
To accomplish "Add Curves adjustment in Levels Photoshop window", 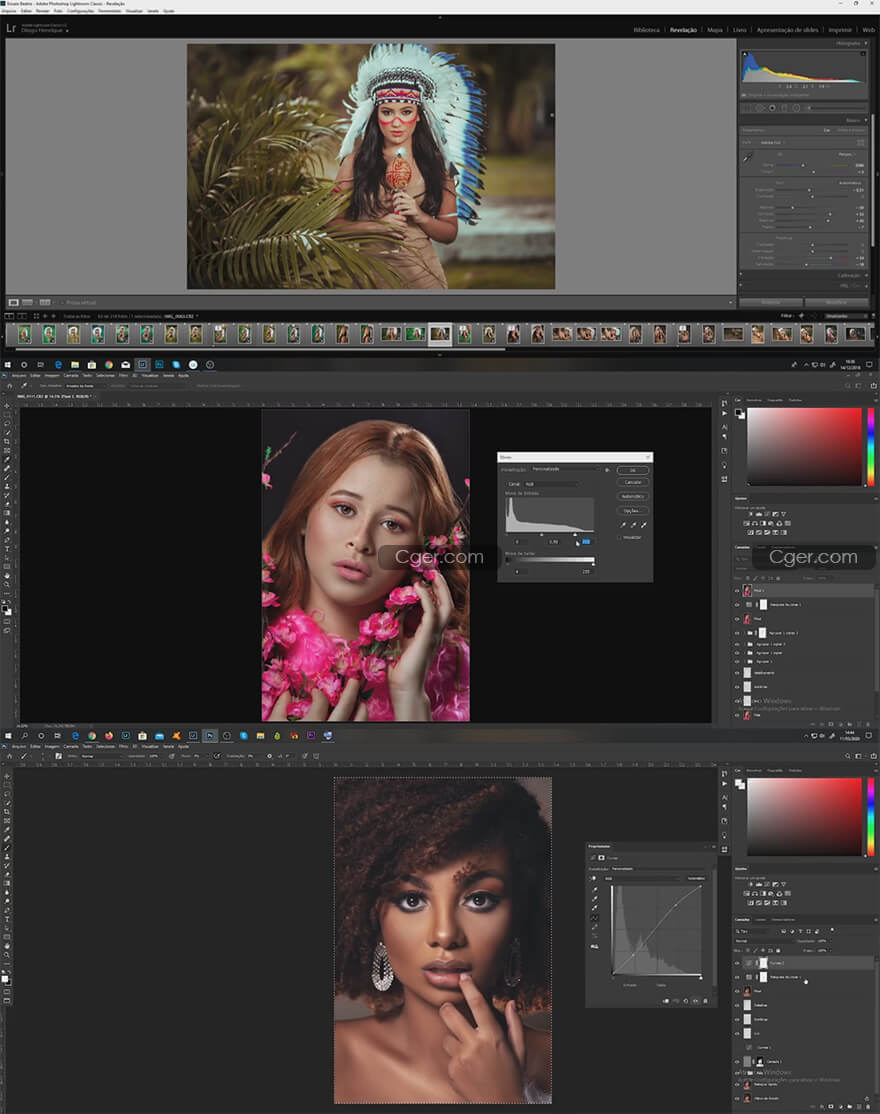I will click(x=766, y=514).
